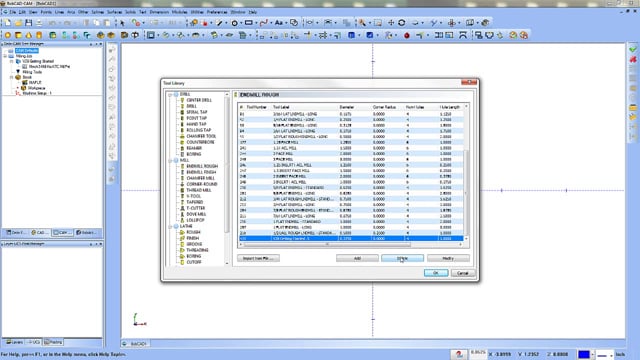Select COUNTERBORE in the tool tree
Screen dimensions: 640x360
[200, 142]
